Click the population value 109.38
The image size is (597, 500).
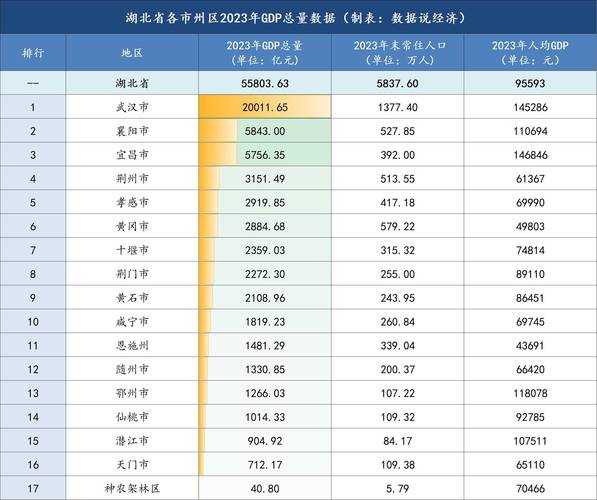(397, 465)
